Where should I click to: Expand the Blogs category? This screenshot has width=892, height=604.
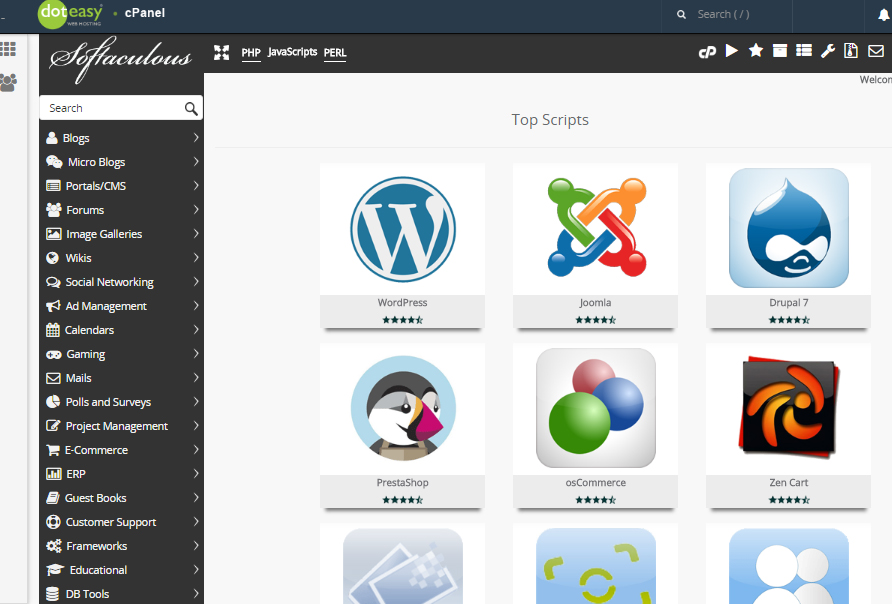[122, 138]
